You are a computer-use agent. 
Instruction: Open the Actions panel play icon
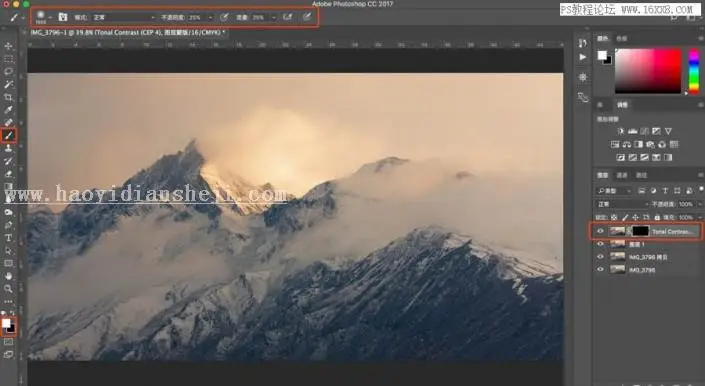coord(583,57)
